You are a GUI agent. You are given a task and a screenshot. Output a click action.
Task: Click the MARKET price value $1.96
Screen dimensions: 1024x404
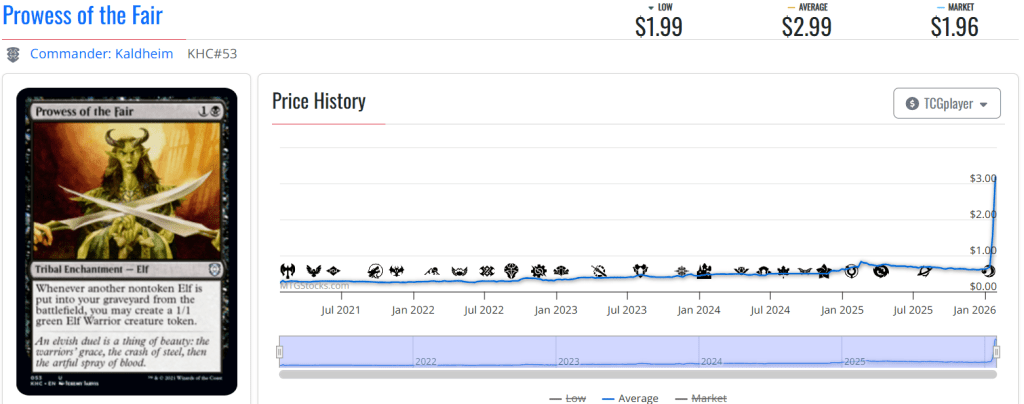955,27
